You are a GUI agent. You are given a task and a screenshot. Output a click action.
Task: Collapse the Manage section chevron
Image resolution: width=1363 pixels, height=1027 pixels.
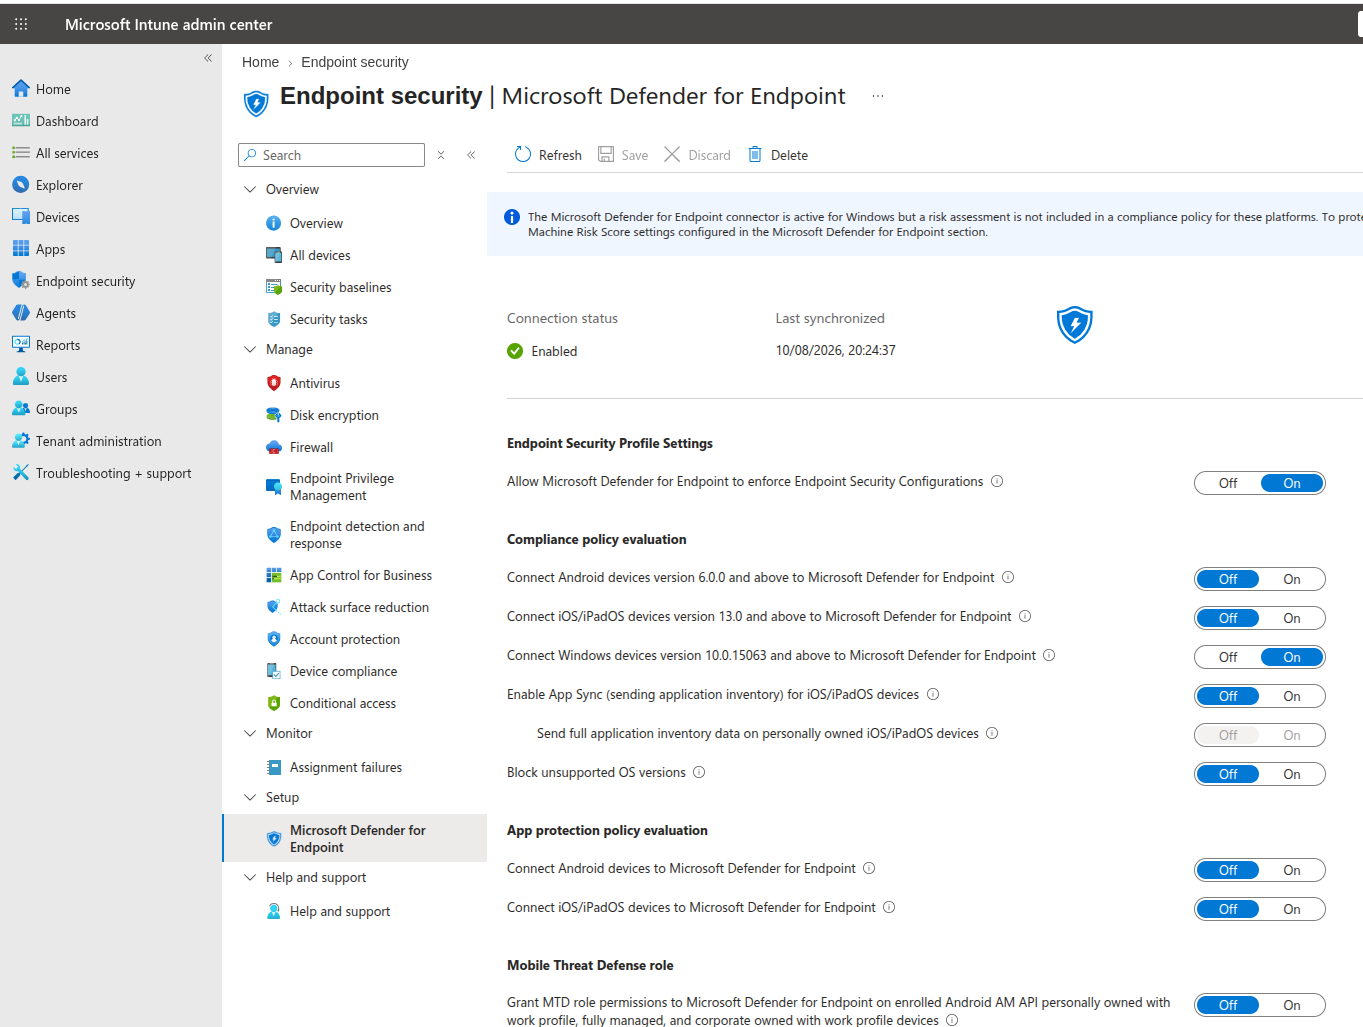tap(250, 349)
